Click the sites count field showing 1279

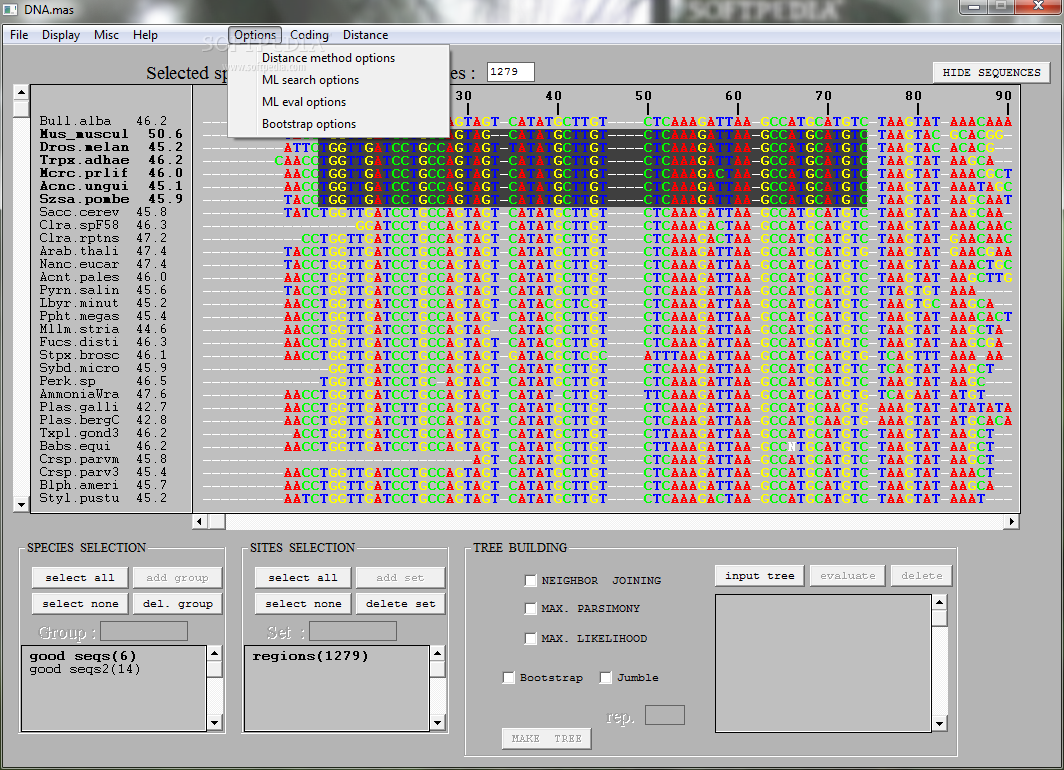510,71
